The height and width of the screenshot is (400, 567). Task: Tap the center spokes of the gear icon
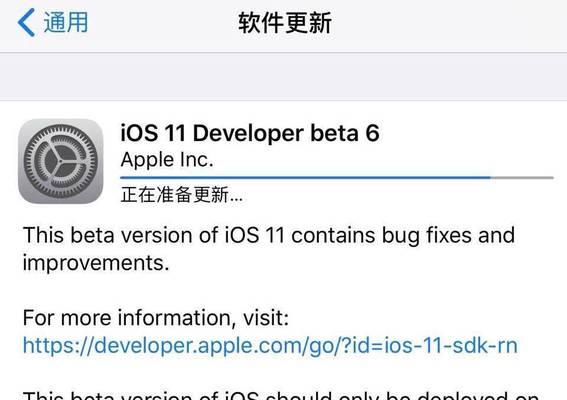[x=60, y=161]
